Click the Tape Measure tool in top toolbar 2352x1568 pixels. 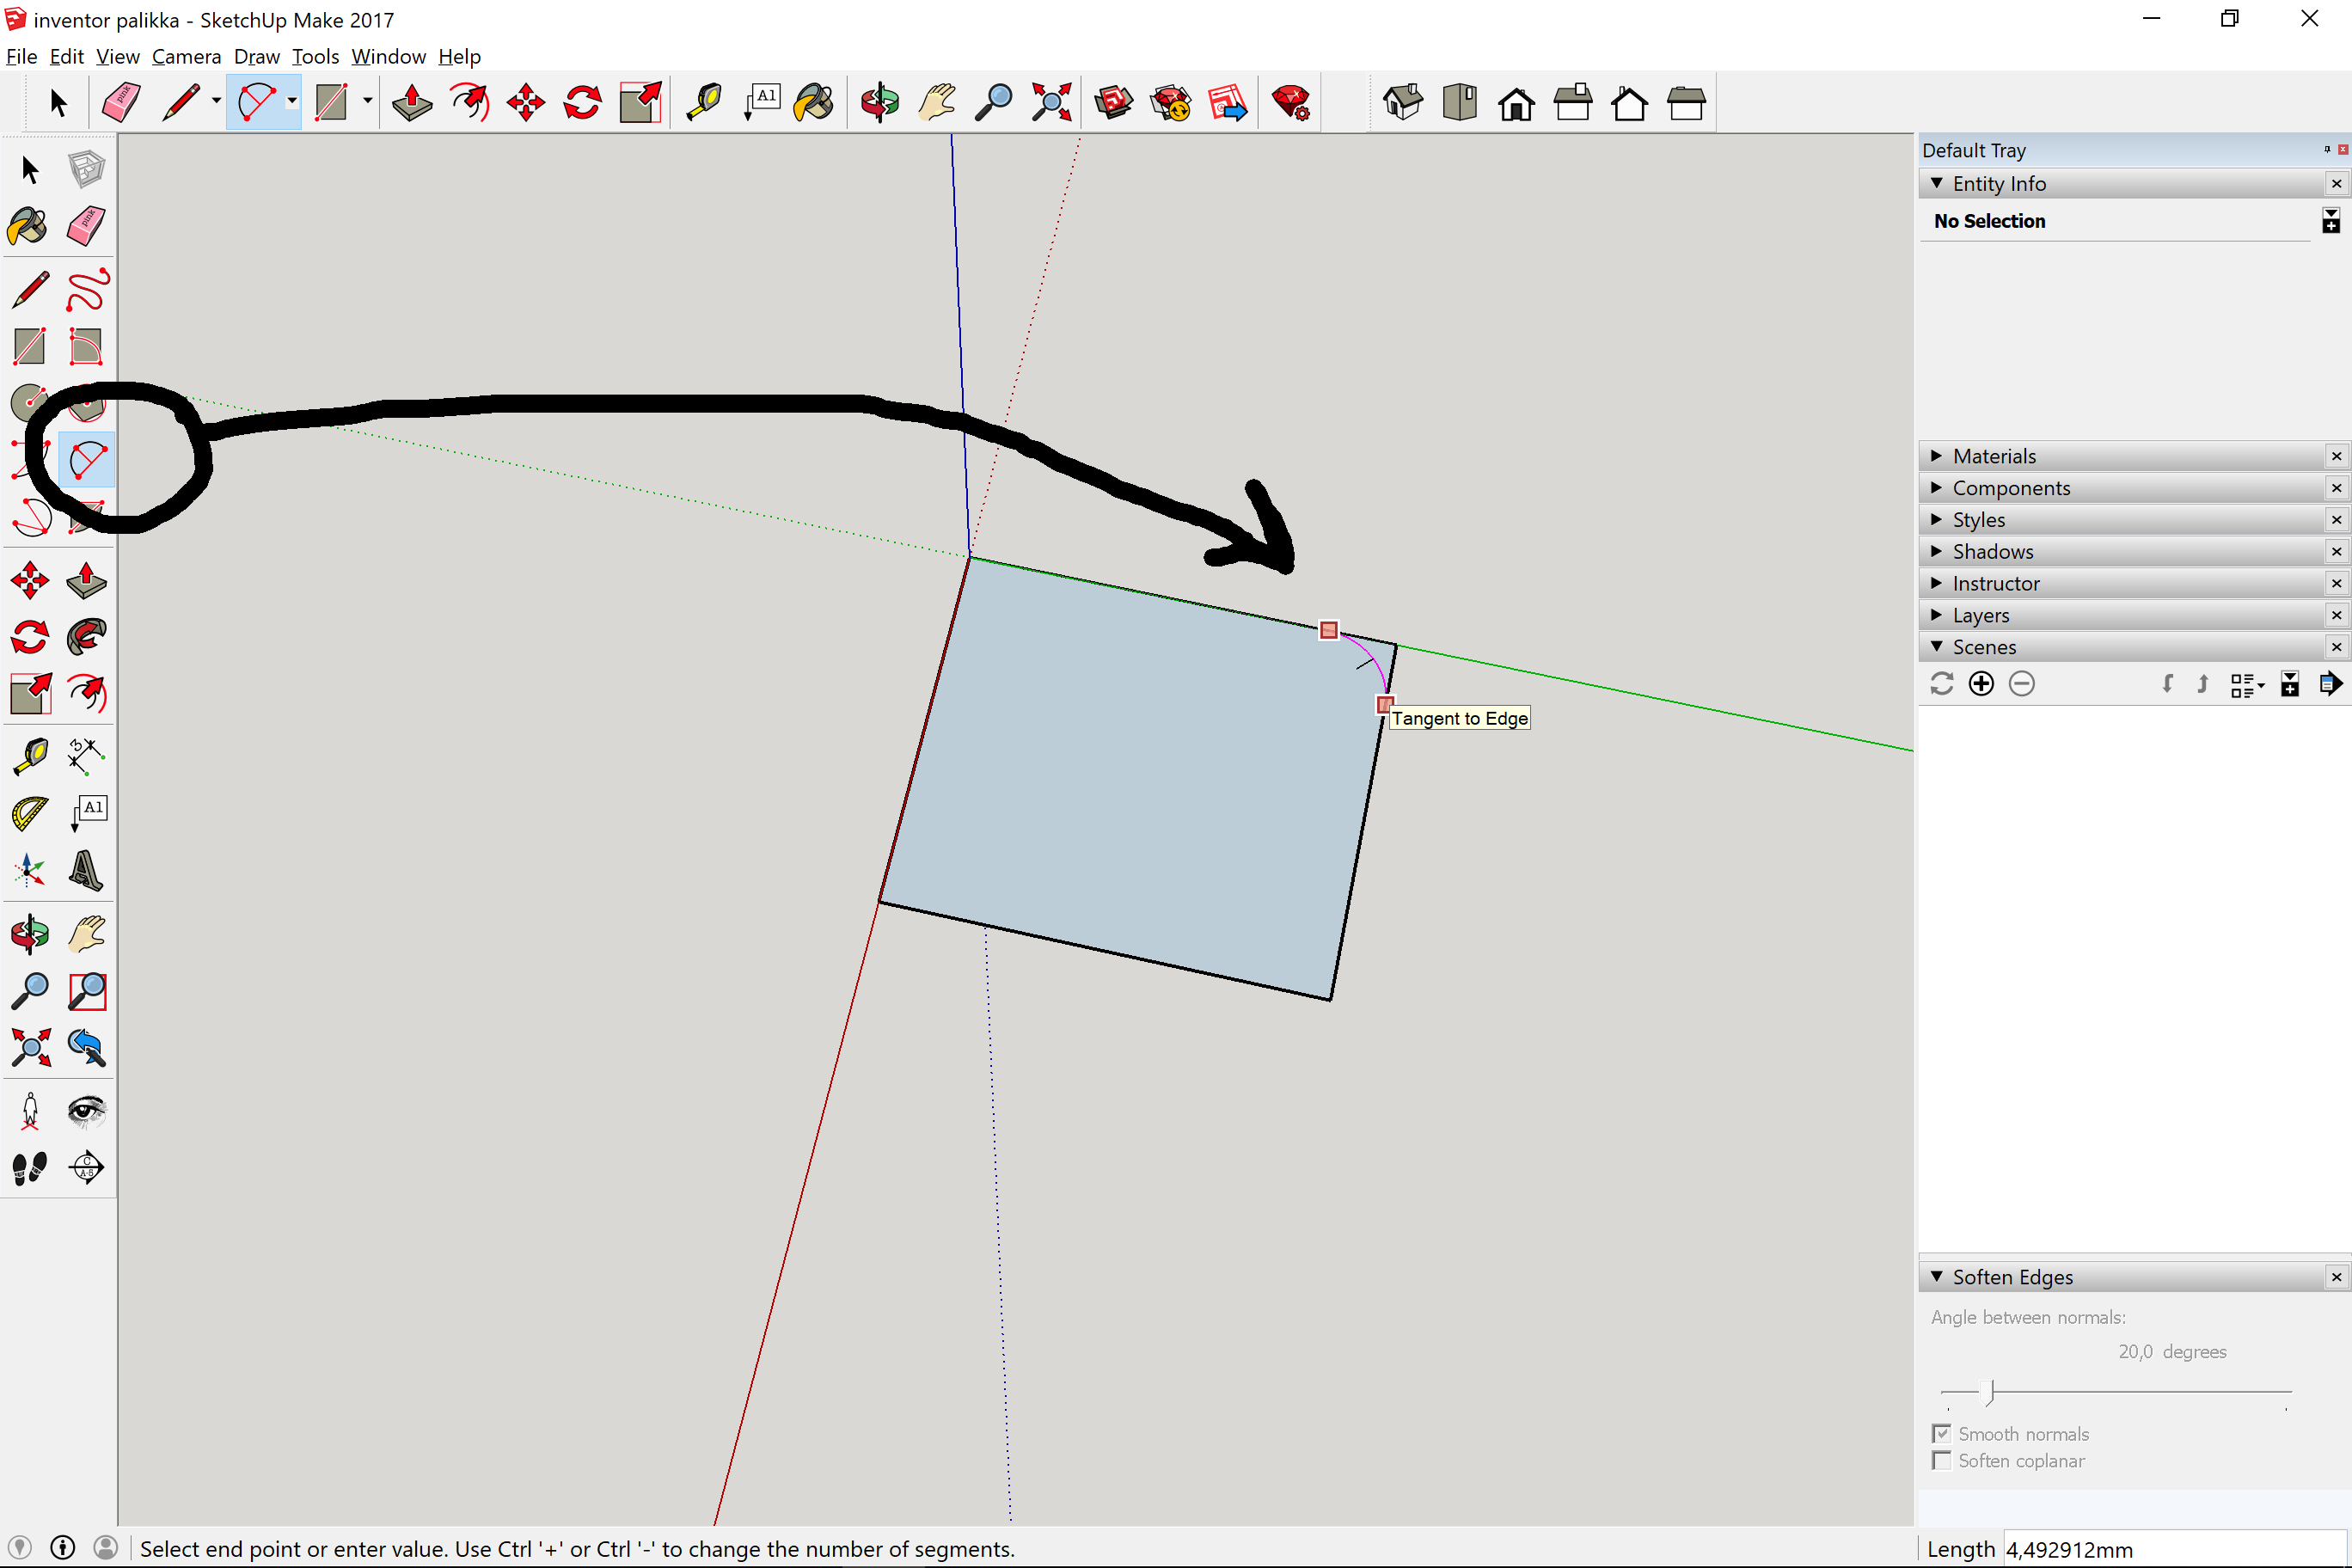(x=704, y=102)
